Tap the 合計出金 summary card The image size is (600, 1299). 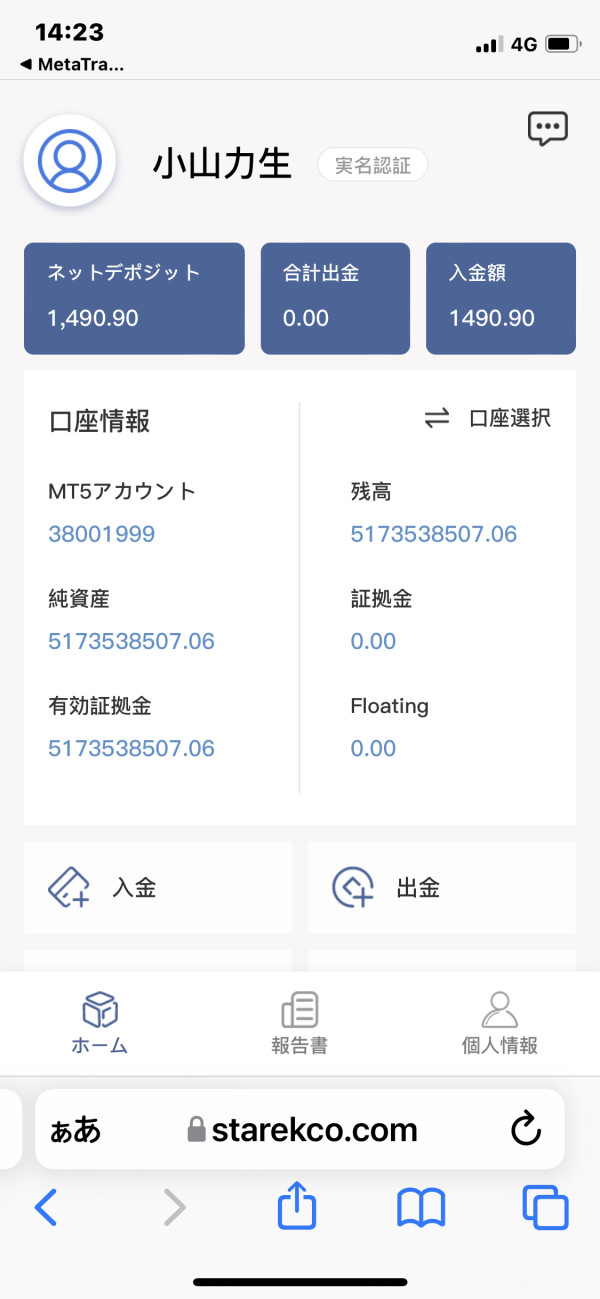click(x=335, y=298)
